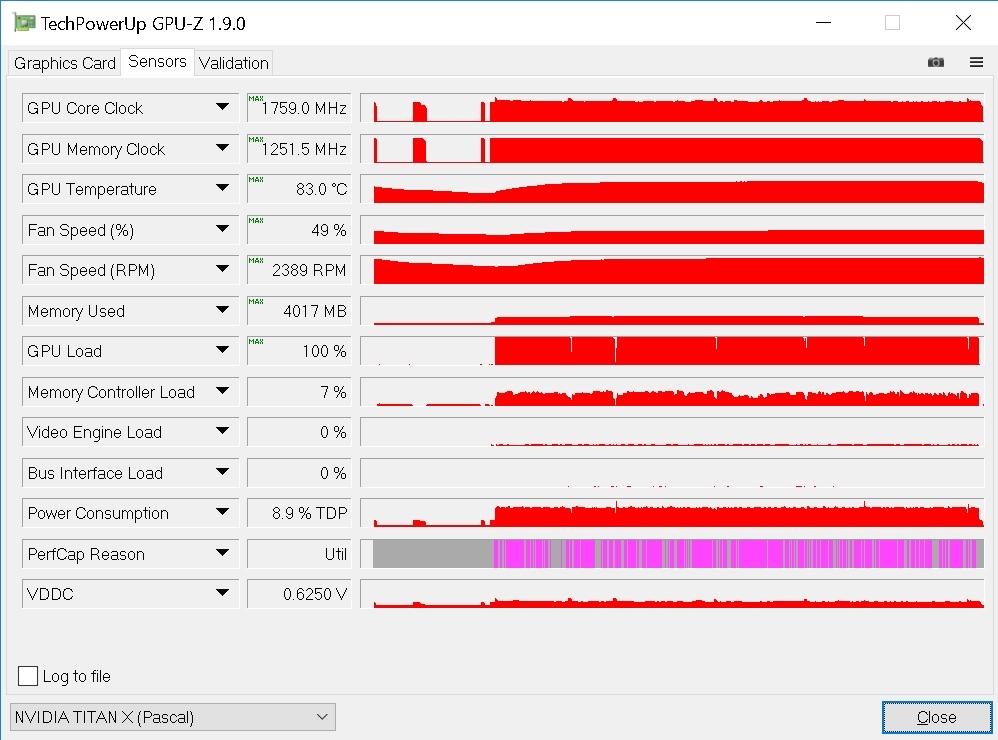Minimize the GPU-Z window
The image size is (998, 740).
click(824, 23)
